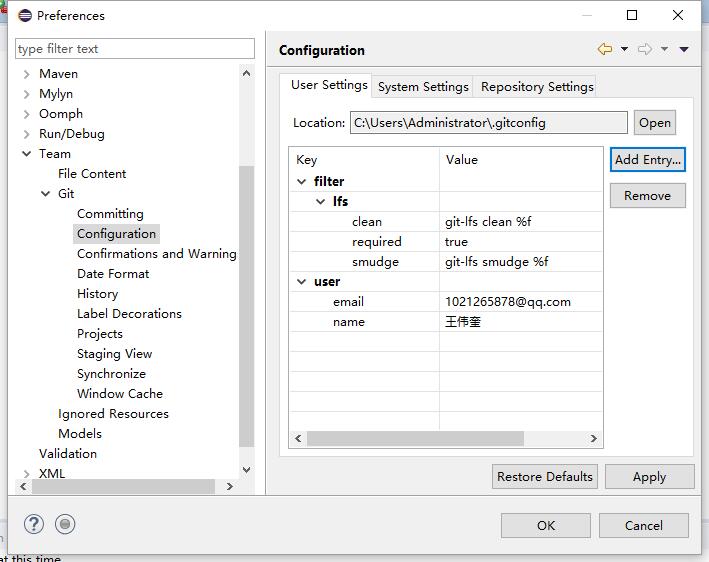Collapse the filter key group
This screenshot has width=709, height=562.
[302, 182]
